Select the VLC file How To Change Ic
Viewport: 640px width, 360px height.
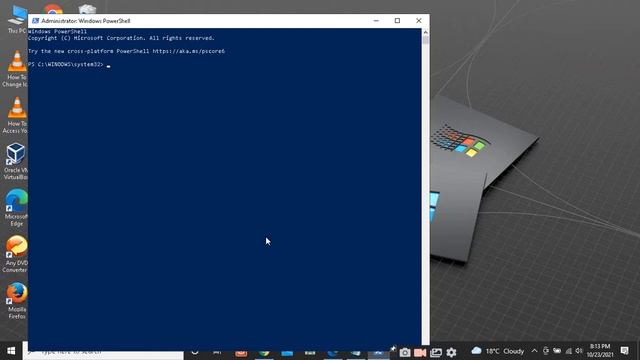point(16,69)
